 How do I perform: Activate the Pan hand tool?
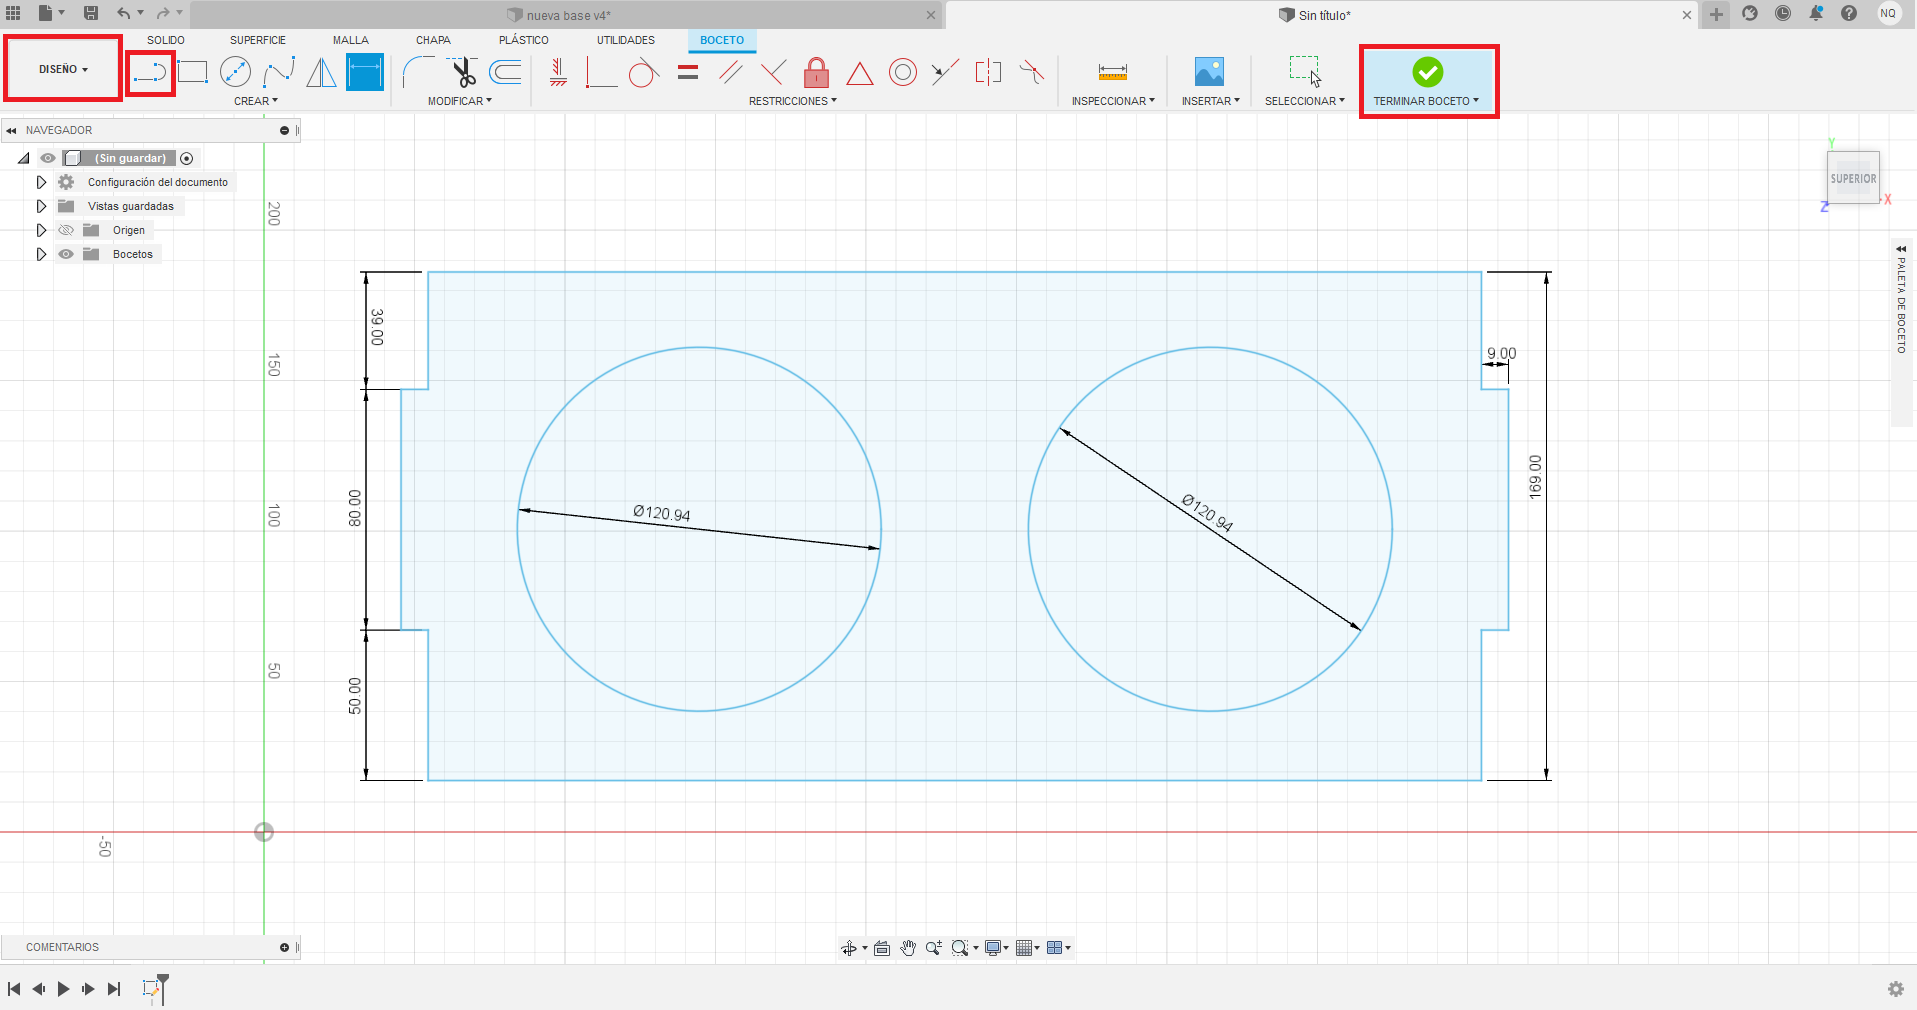908,948
